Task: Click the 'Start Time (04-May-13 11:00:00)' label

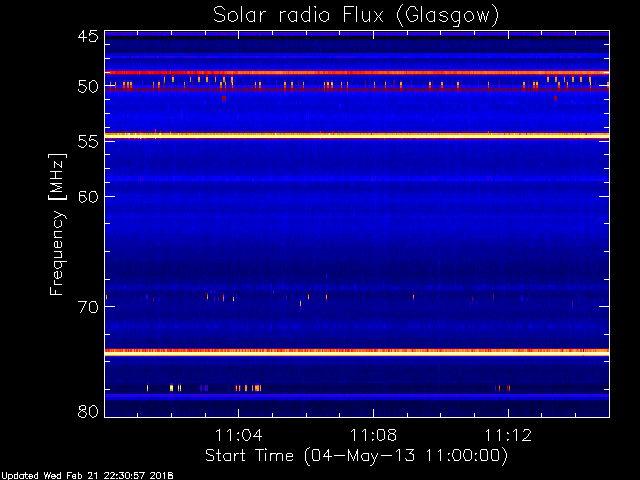Action: click(356, 456)
